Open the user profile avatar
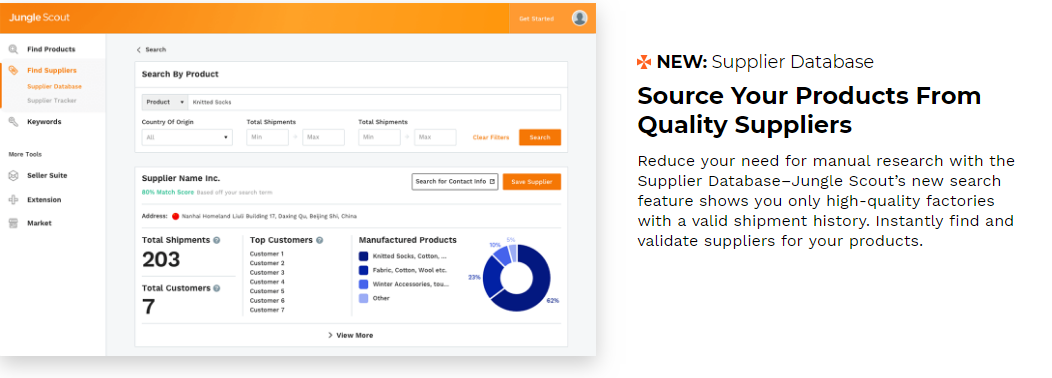This screenshot has width=1052, height=378. (580, 18)
